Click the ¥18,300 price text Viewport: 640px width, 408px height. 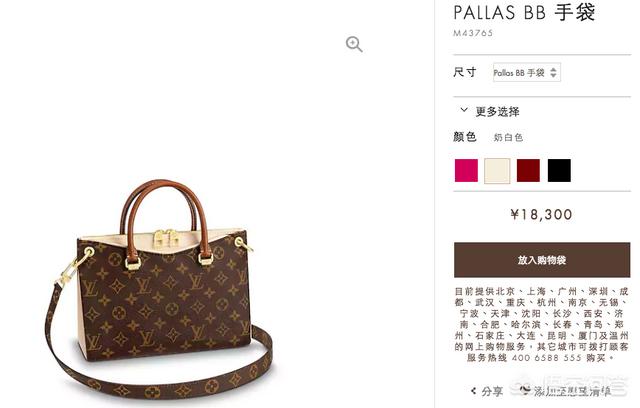(x=541, y=215)
